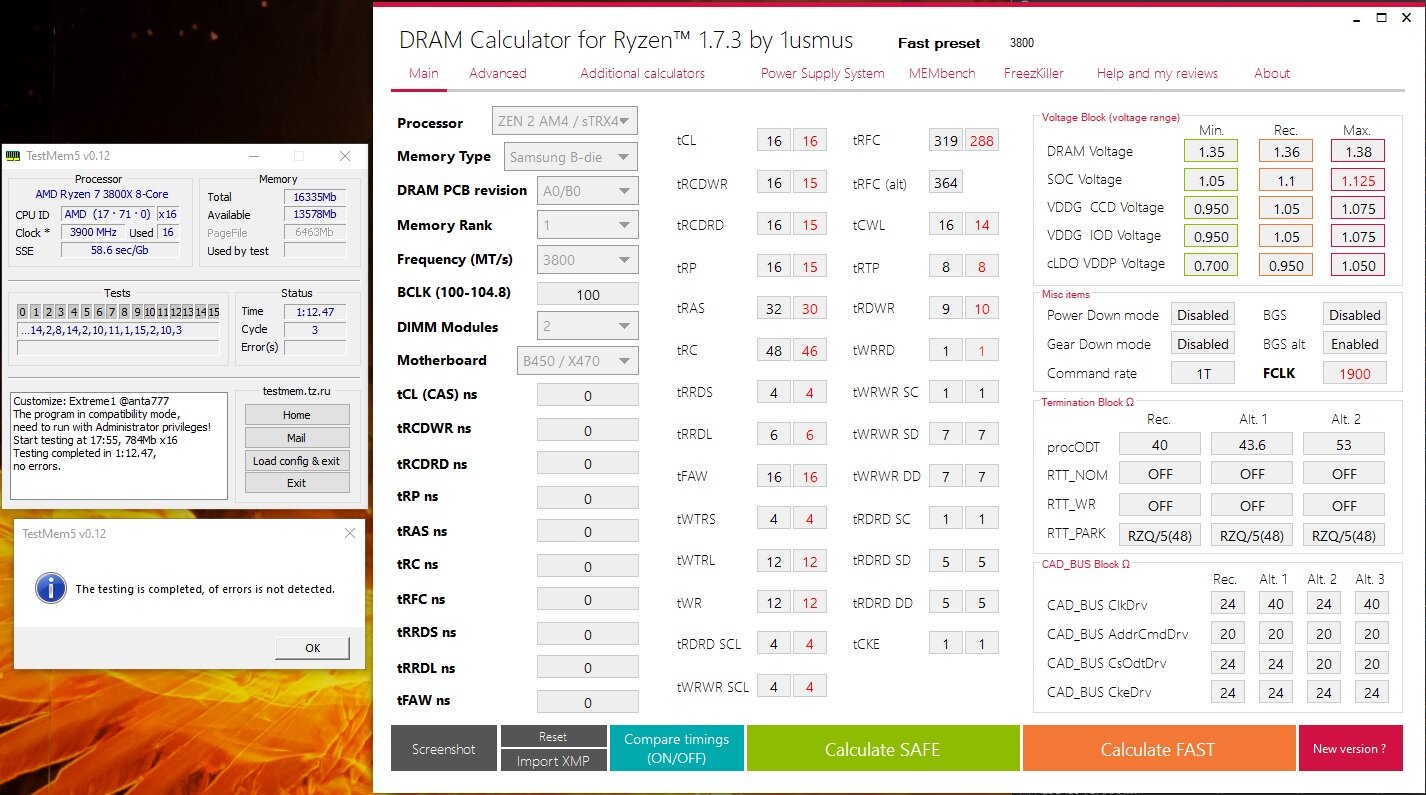The height and width of the screenshot is (795, 1426).
Task: Click the RTT_PARK Rec. value RZQ/5(48)
Action: pos(1160,536)
